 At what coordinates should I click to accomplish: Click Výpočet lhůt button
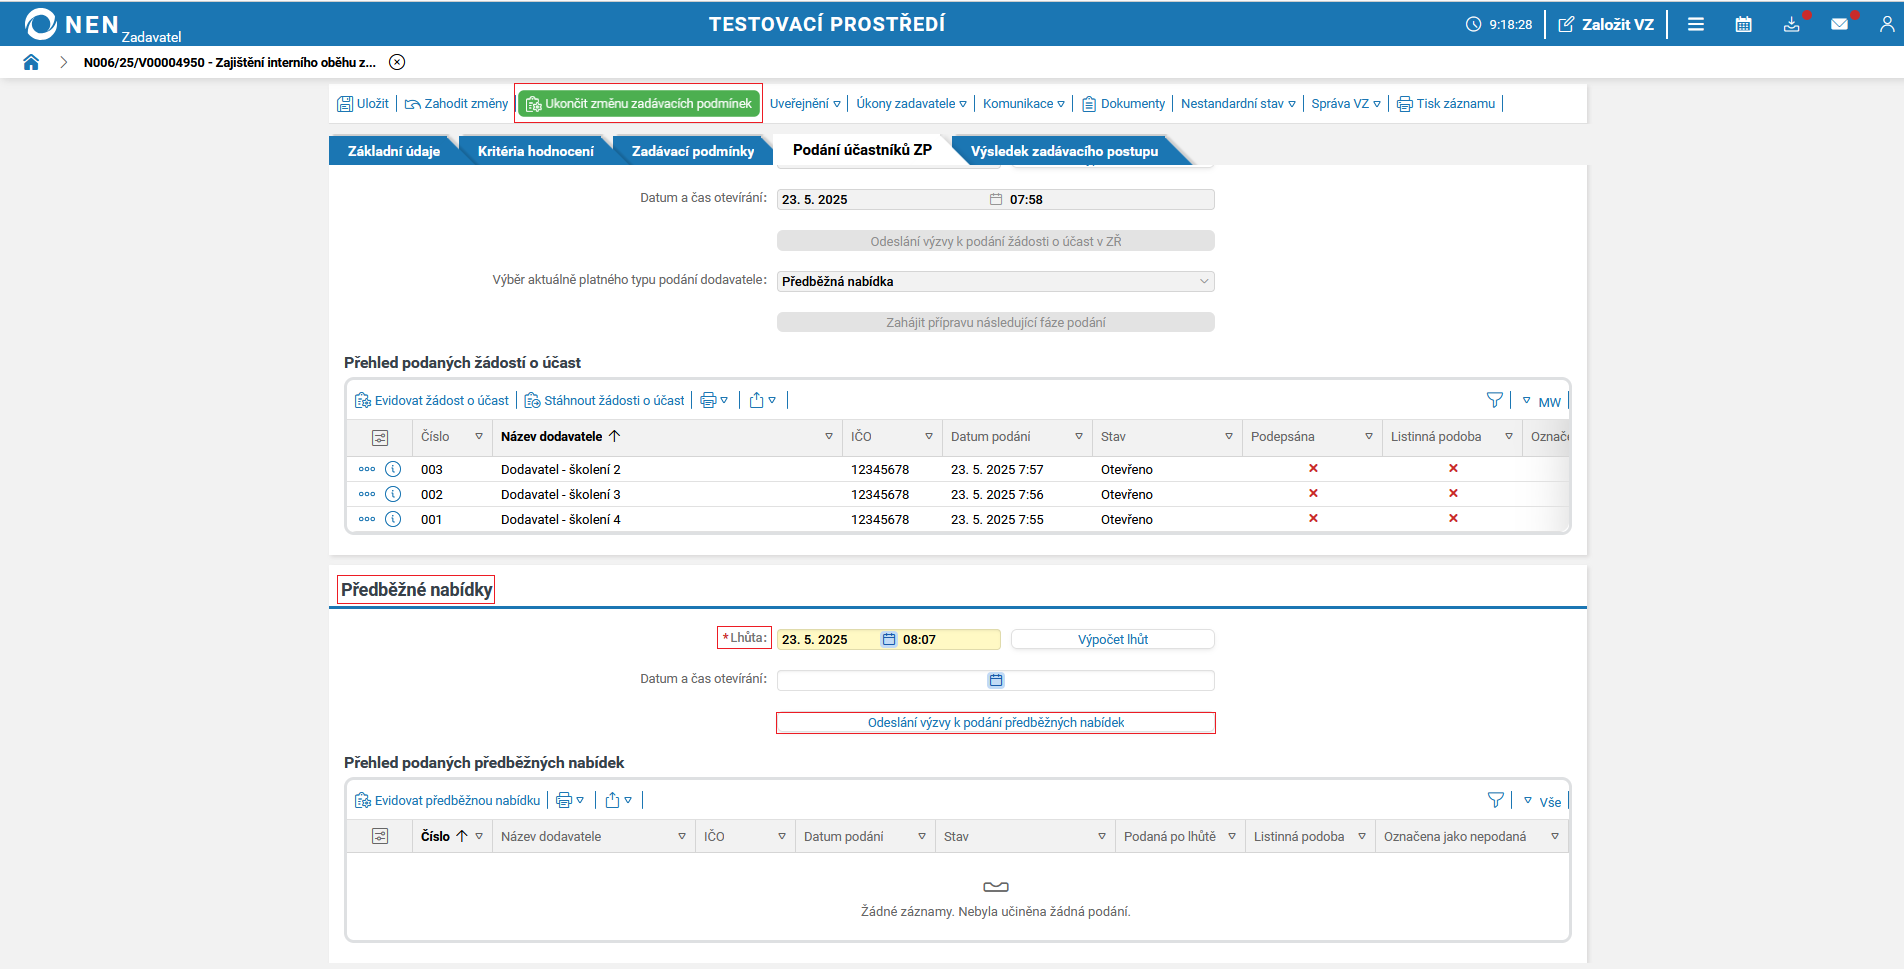click(x=1113, y=639)
